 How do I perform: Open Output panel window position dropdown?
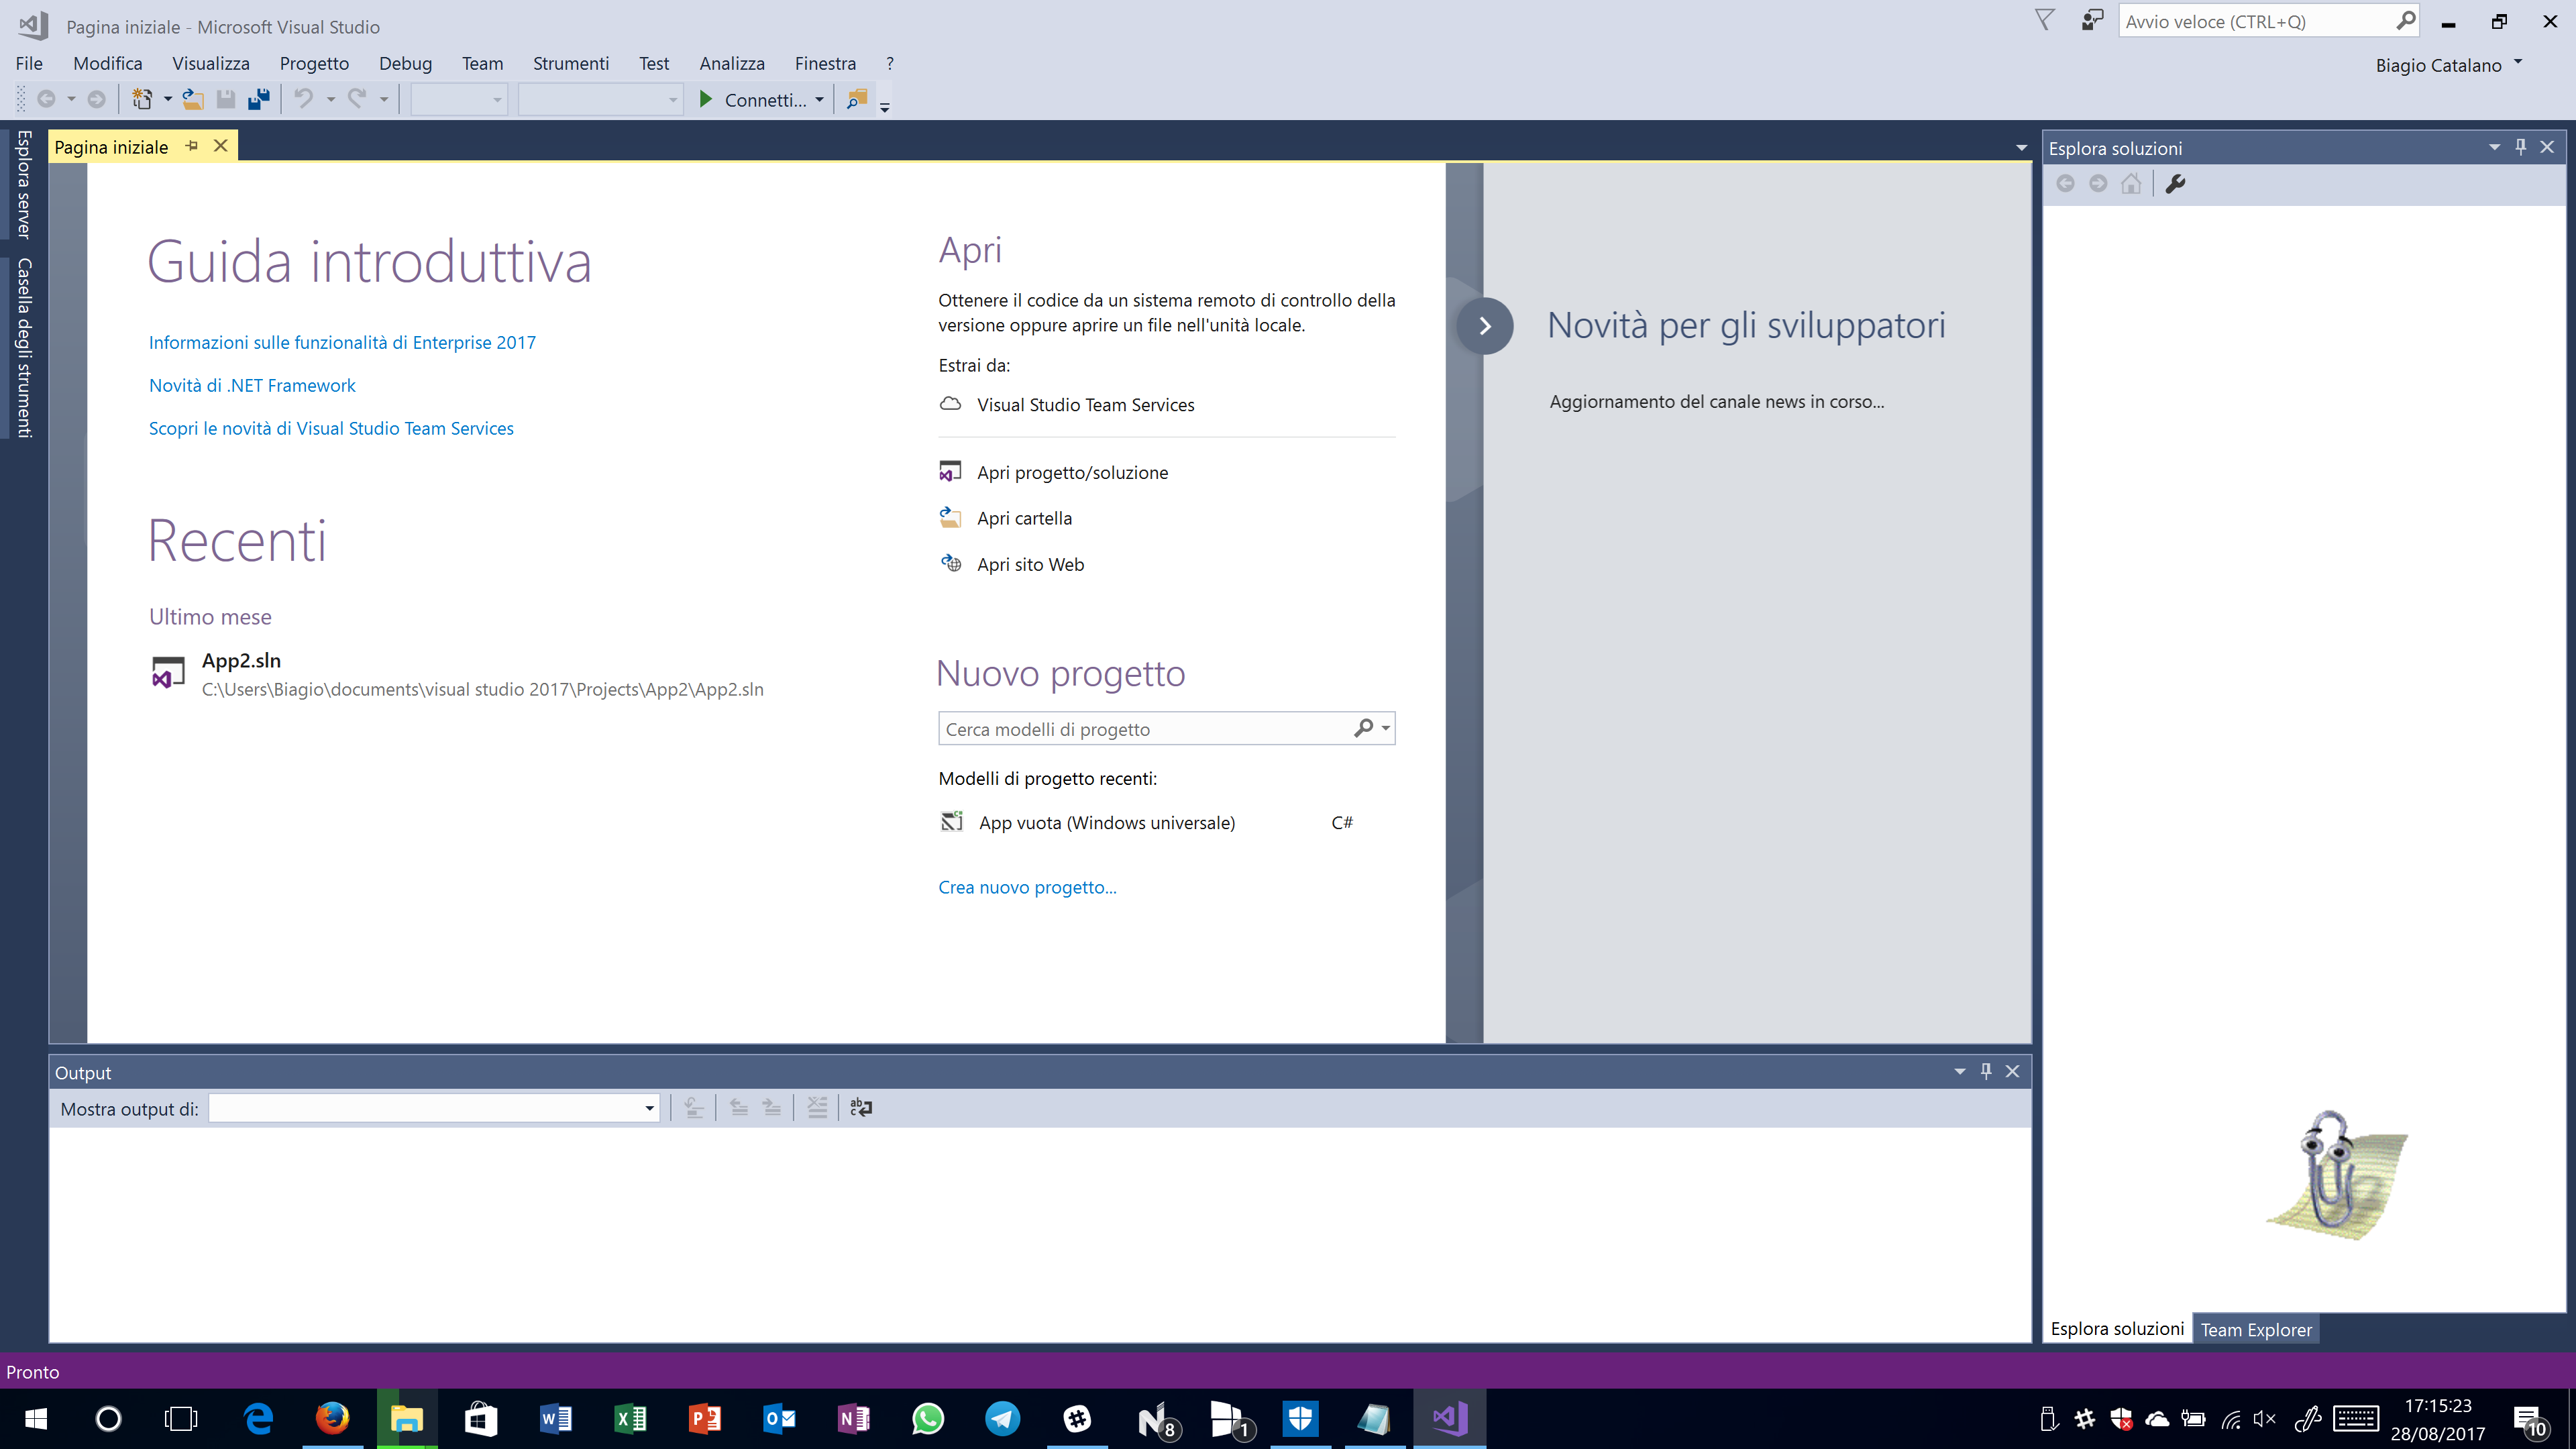[1959, 1071]
